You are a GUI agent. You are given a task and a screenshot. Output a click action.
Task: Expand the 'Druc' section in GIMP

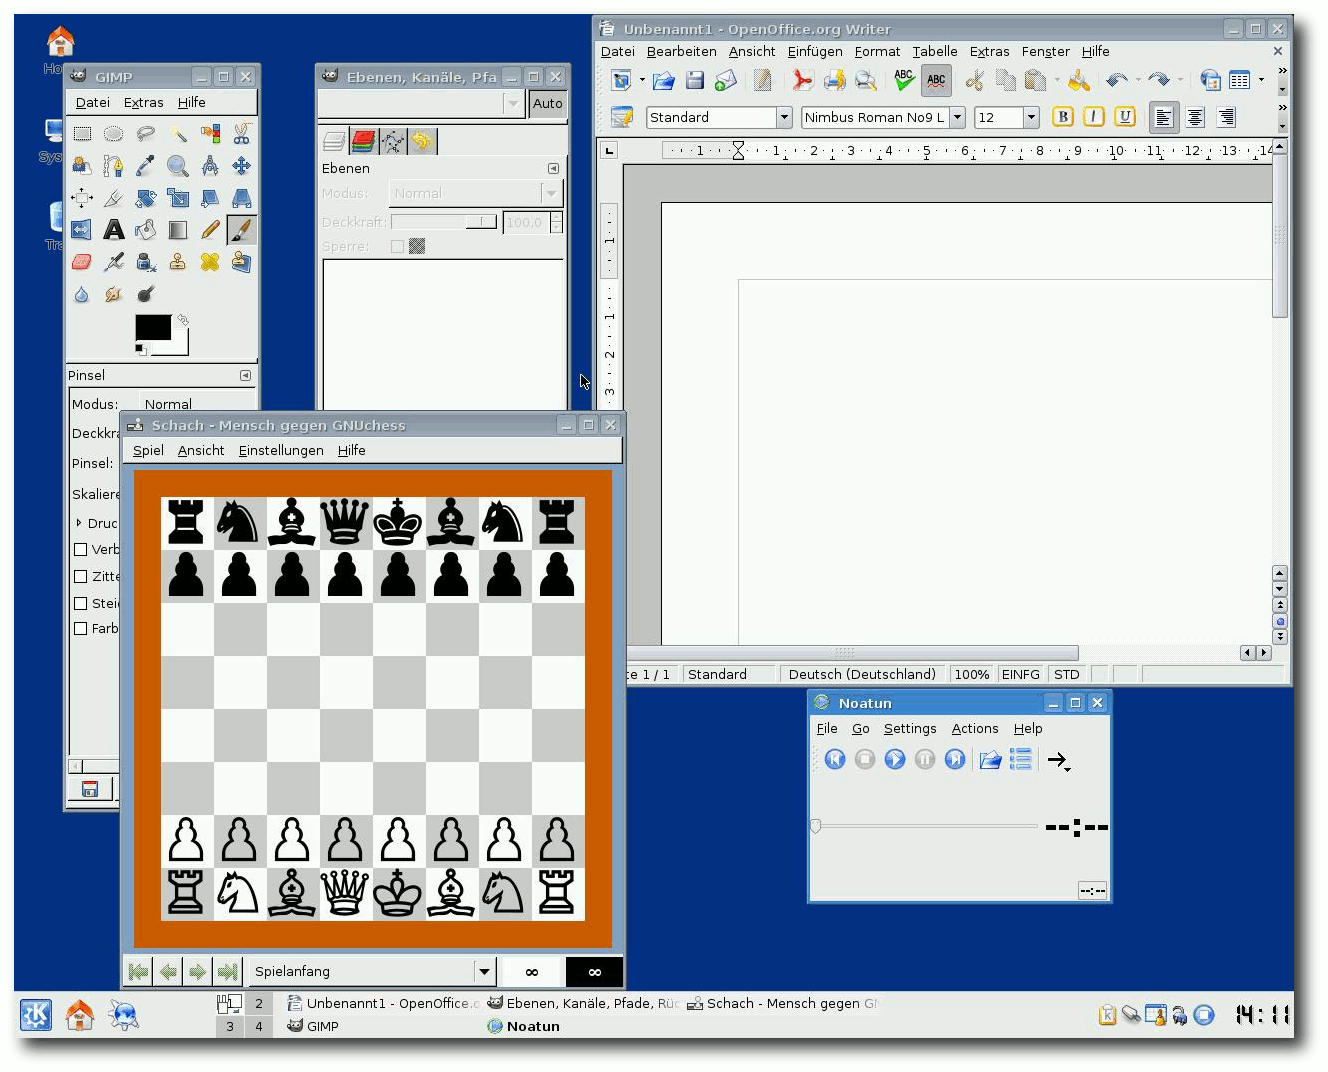pyautogui.click(x=79, y=523)
